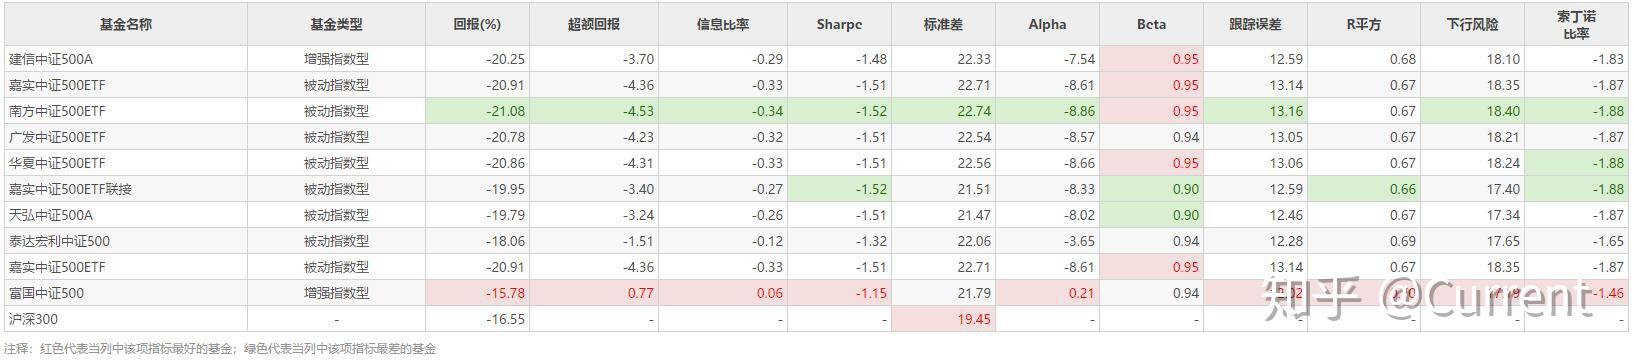This screenshot has height=364, width=1634.
Task: Select the 19.45 standard deviation cell
Action: 942,319
